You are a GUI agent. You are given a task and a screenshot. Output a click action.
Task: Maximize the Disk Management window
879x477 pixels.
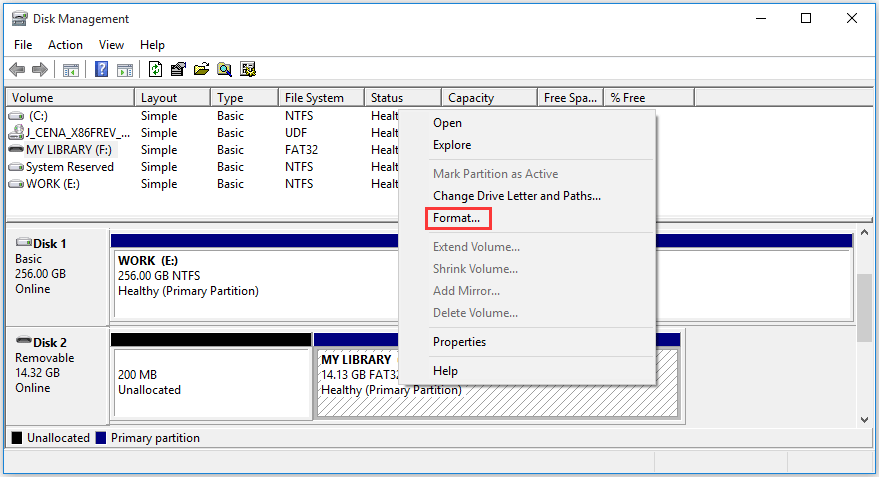tap(806, 18)
